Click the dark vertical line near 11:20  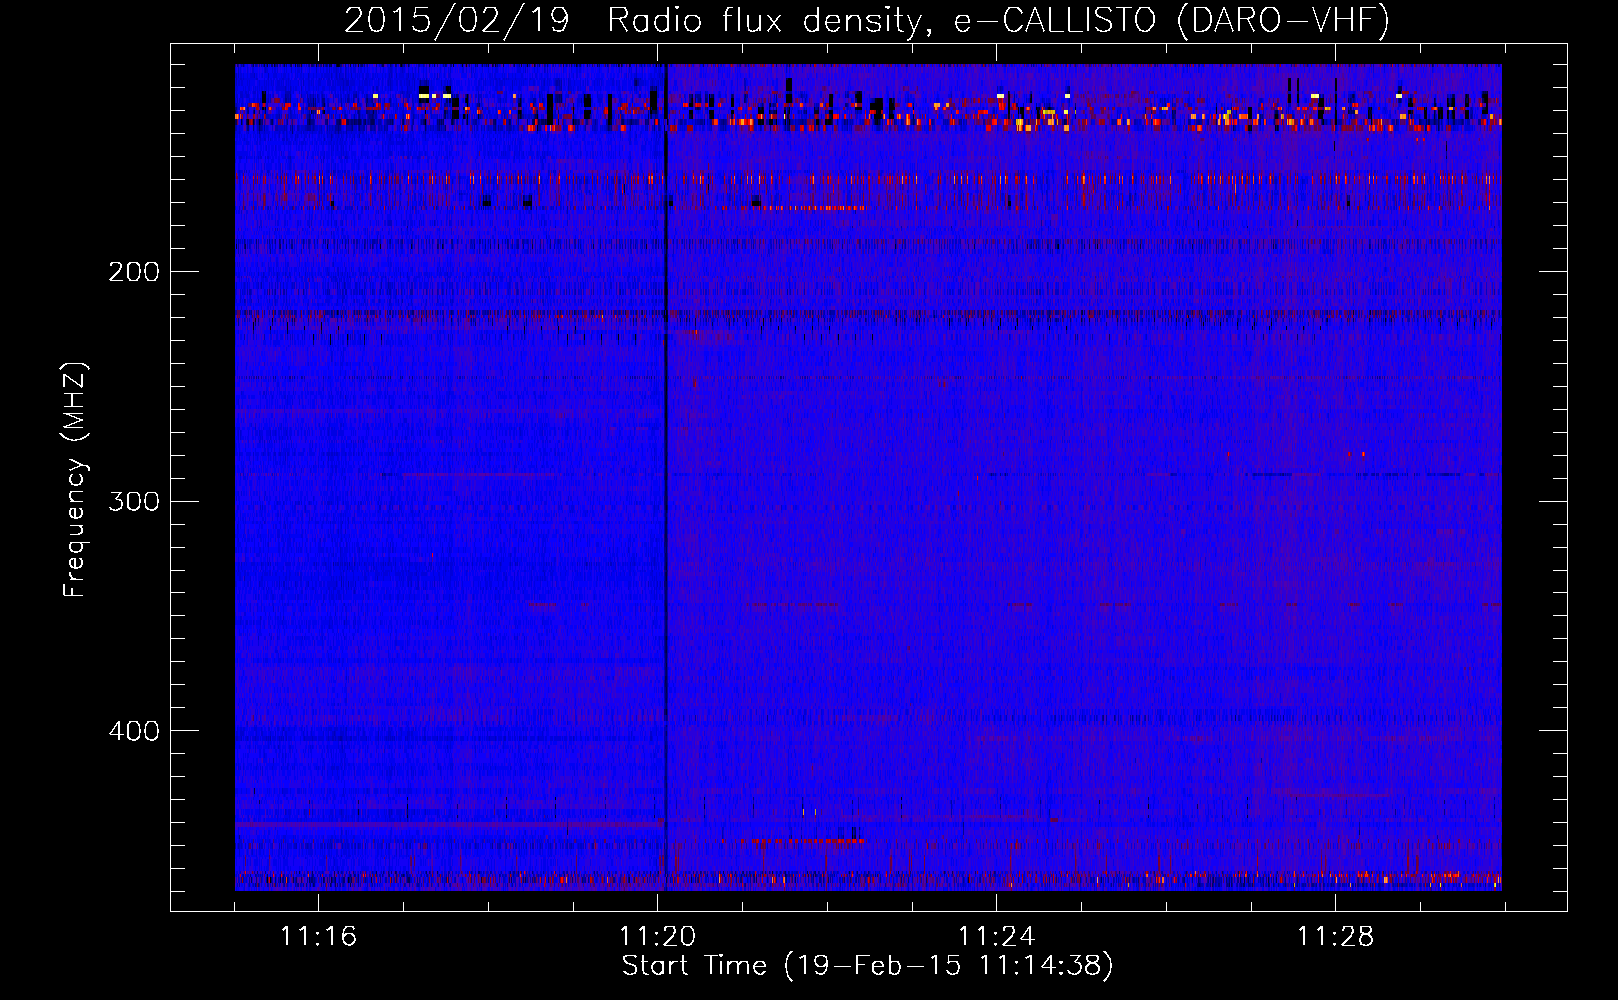pos(664,477)
